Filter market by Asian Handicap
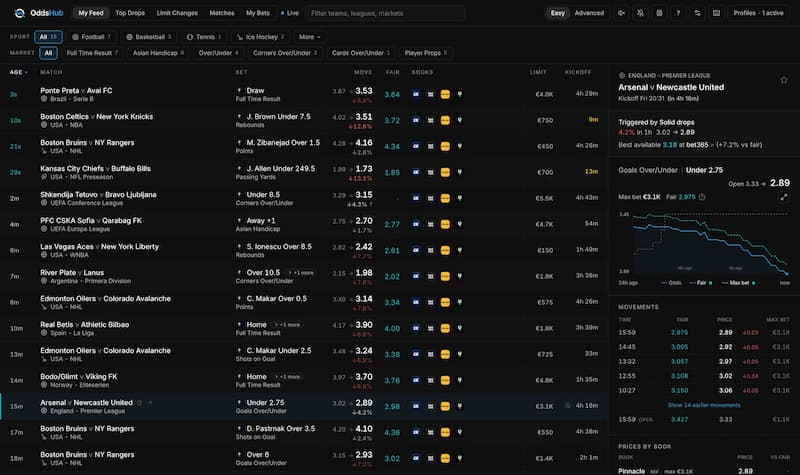The image size is (800, 475). (158, 53)
